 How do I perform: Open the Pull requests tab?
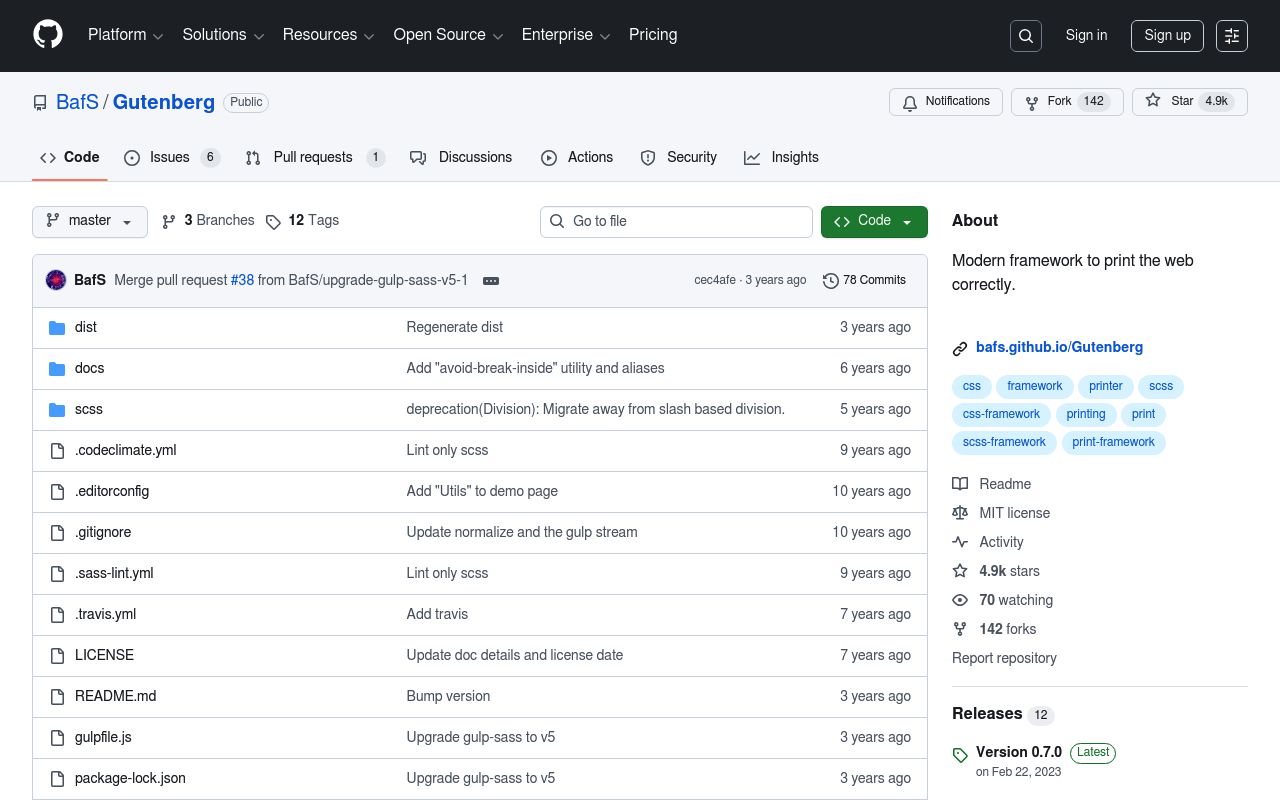[314, 158]
